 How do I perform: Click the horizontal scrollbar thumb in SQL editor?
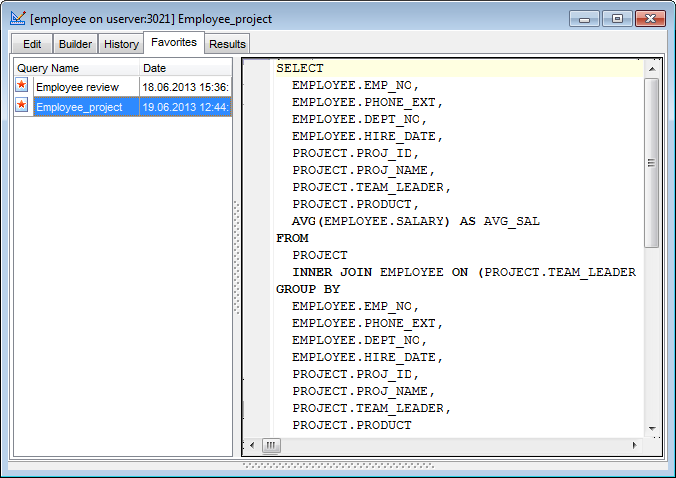pos(272,445)
